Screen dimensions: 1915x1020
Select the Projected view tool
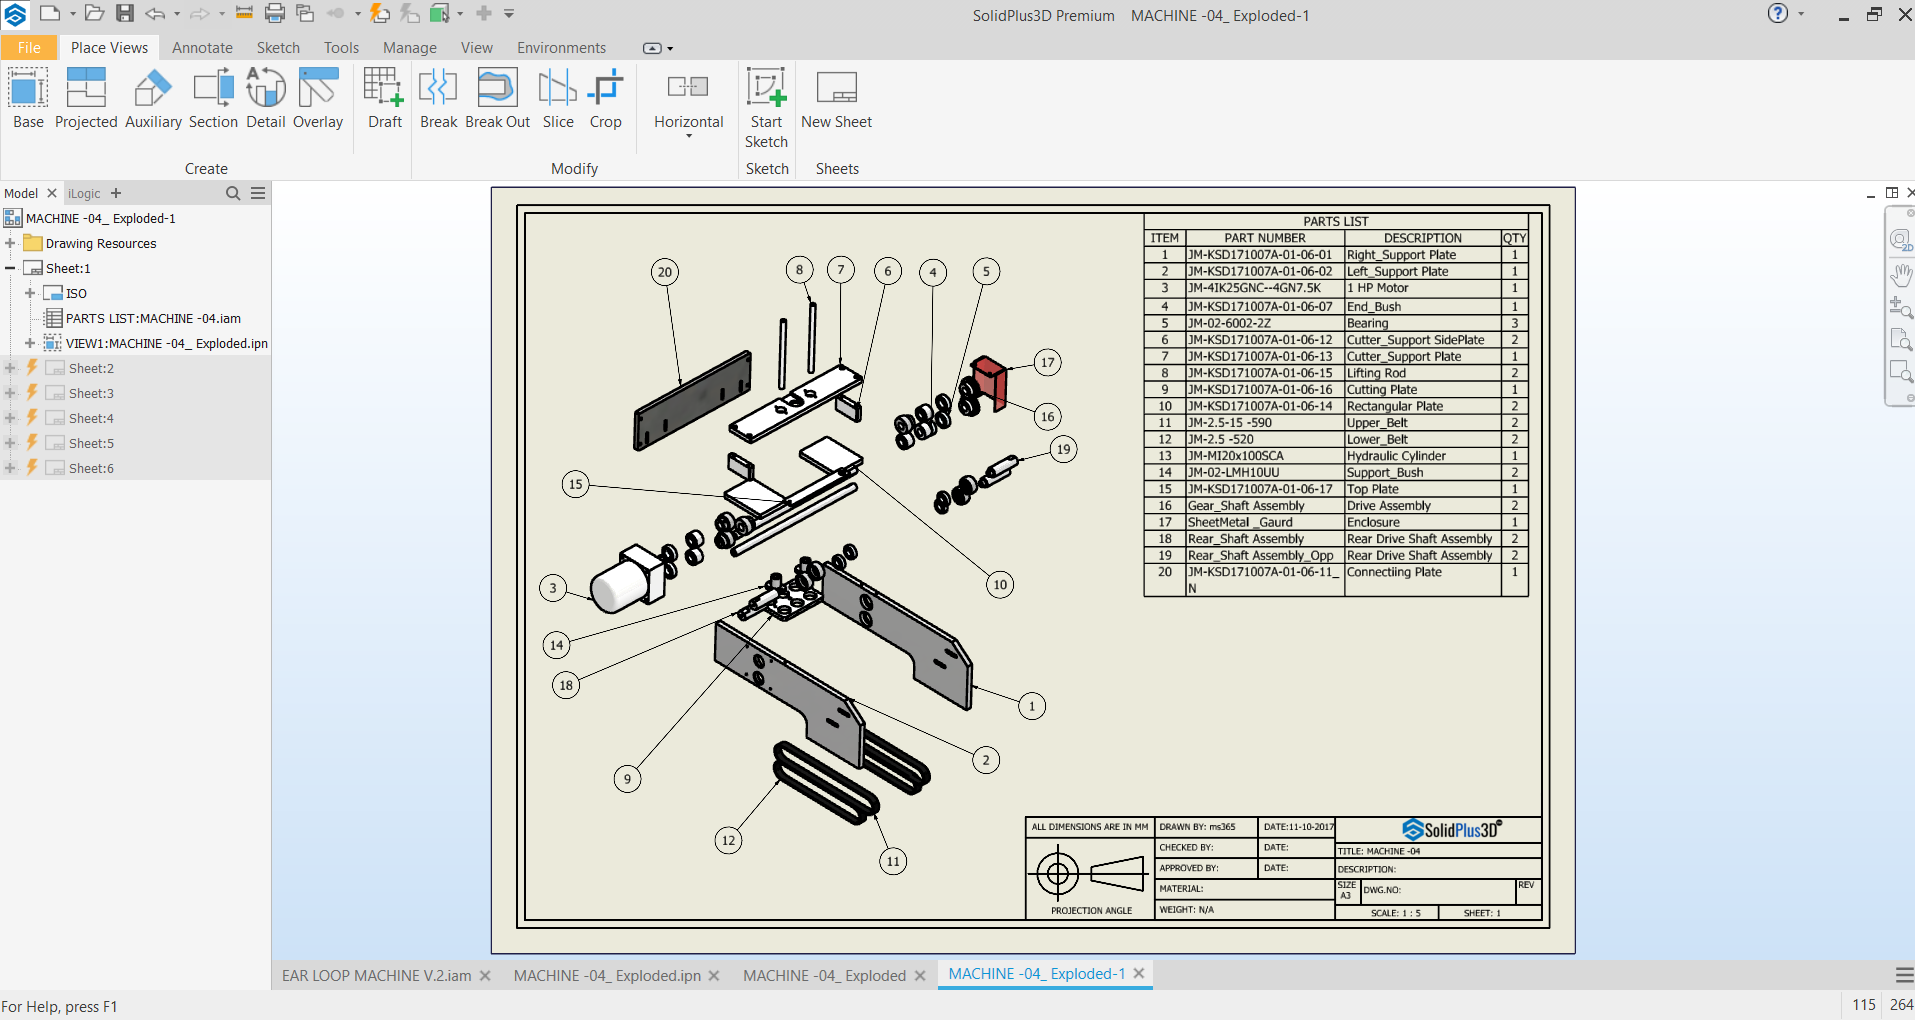86,98
